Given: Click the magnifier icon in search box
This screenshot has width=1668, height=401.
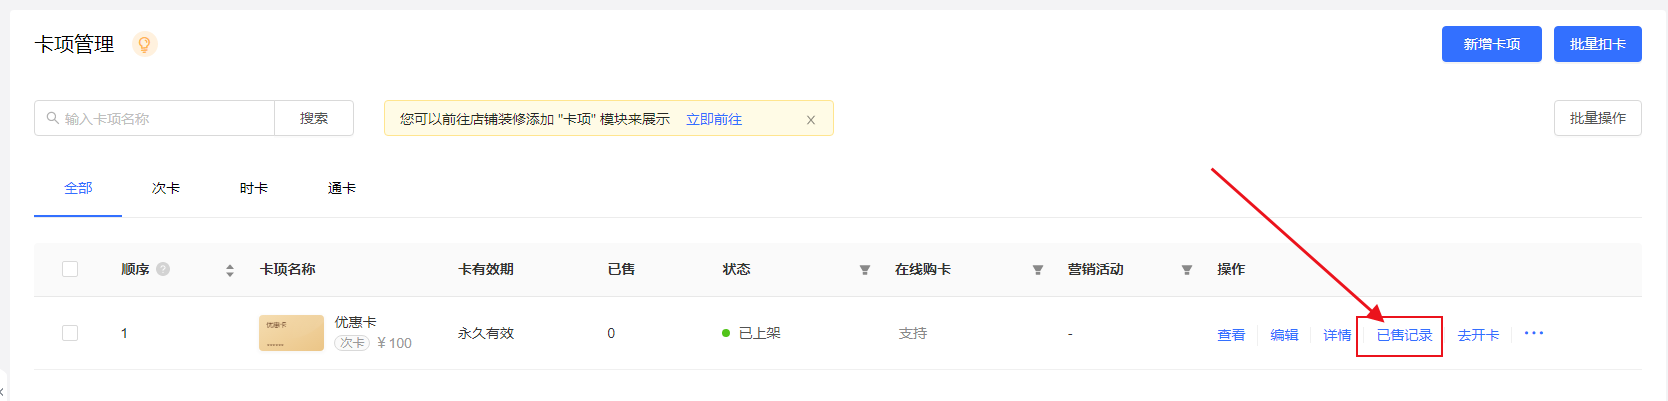Looking at the screenshot, I should 53,118.
